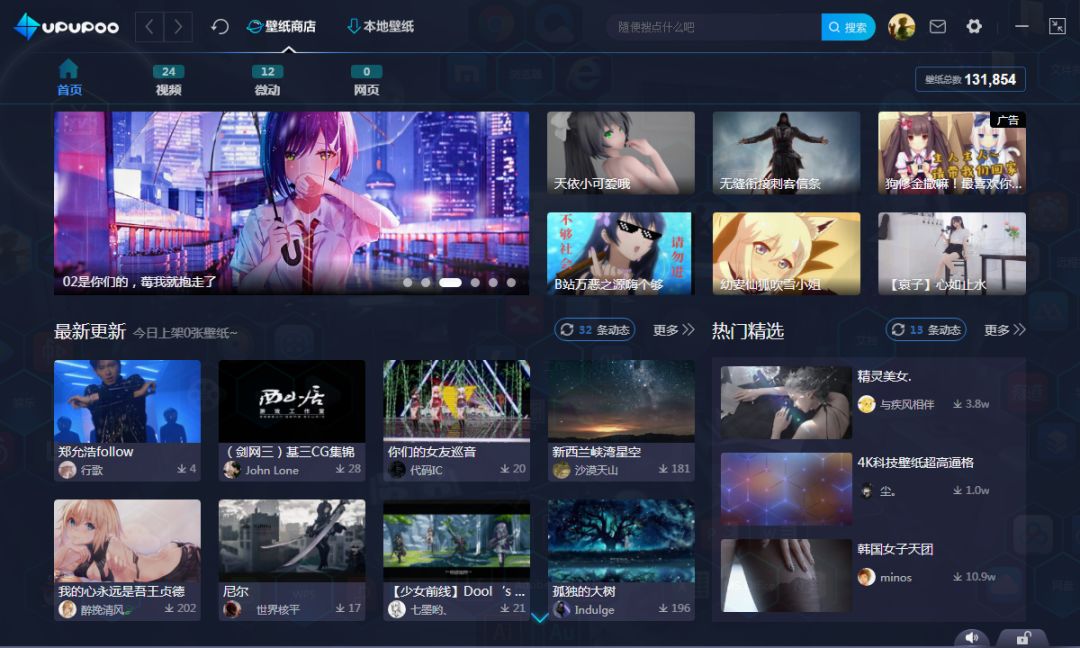Click uploader avatar of 七墨哟
The image size is (1080, 648).
(397, 609)
